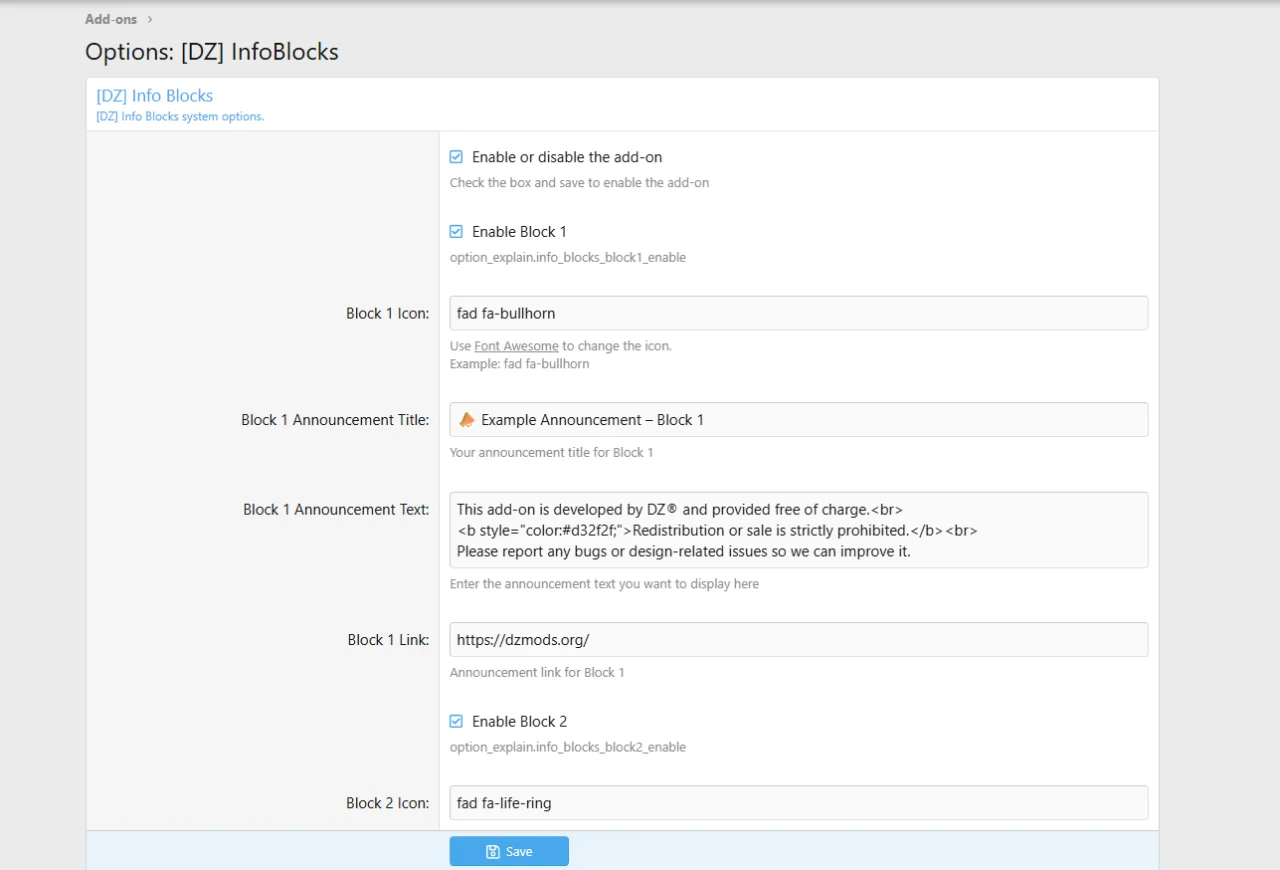
Task: Click the breadcrumb arrow beside Add-ons
Action: click(150, 19)
